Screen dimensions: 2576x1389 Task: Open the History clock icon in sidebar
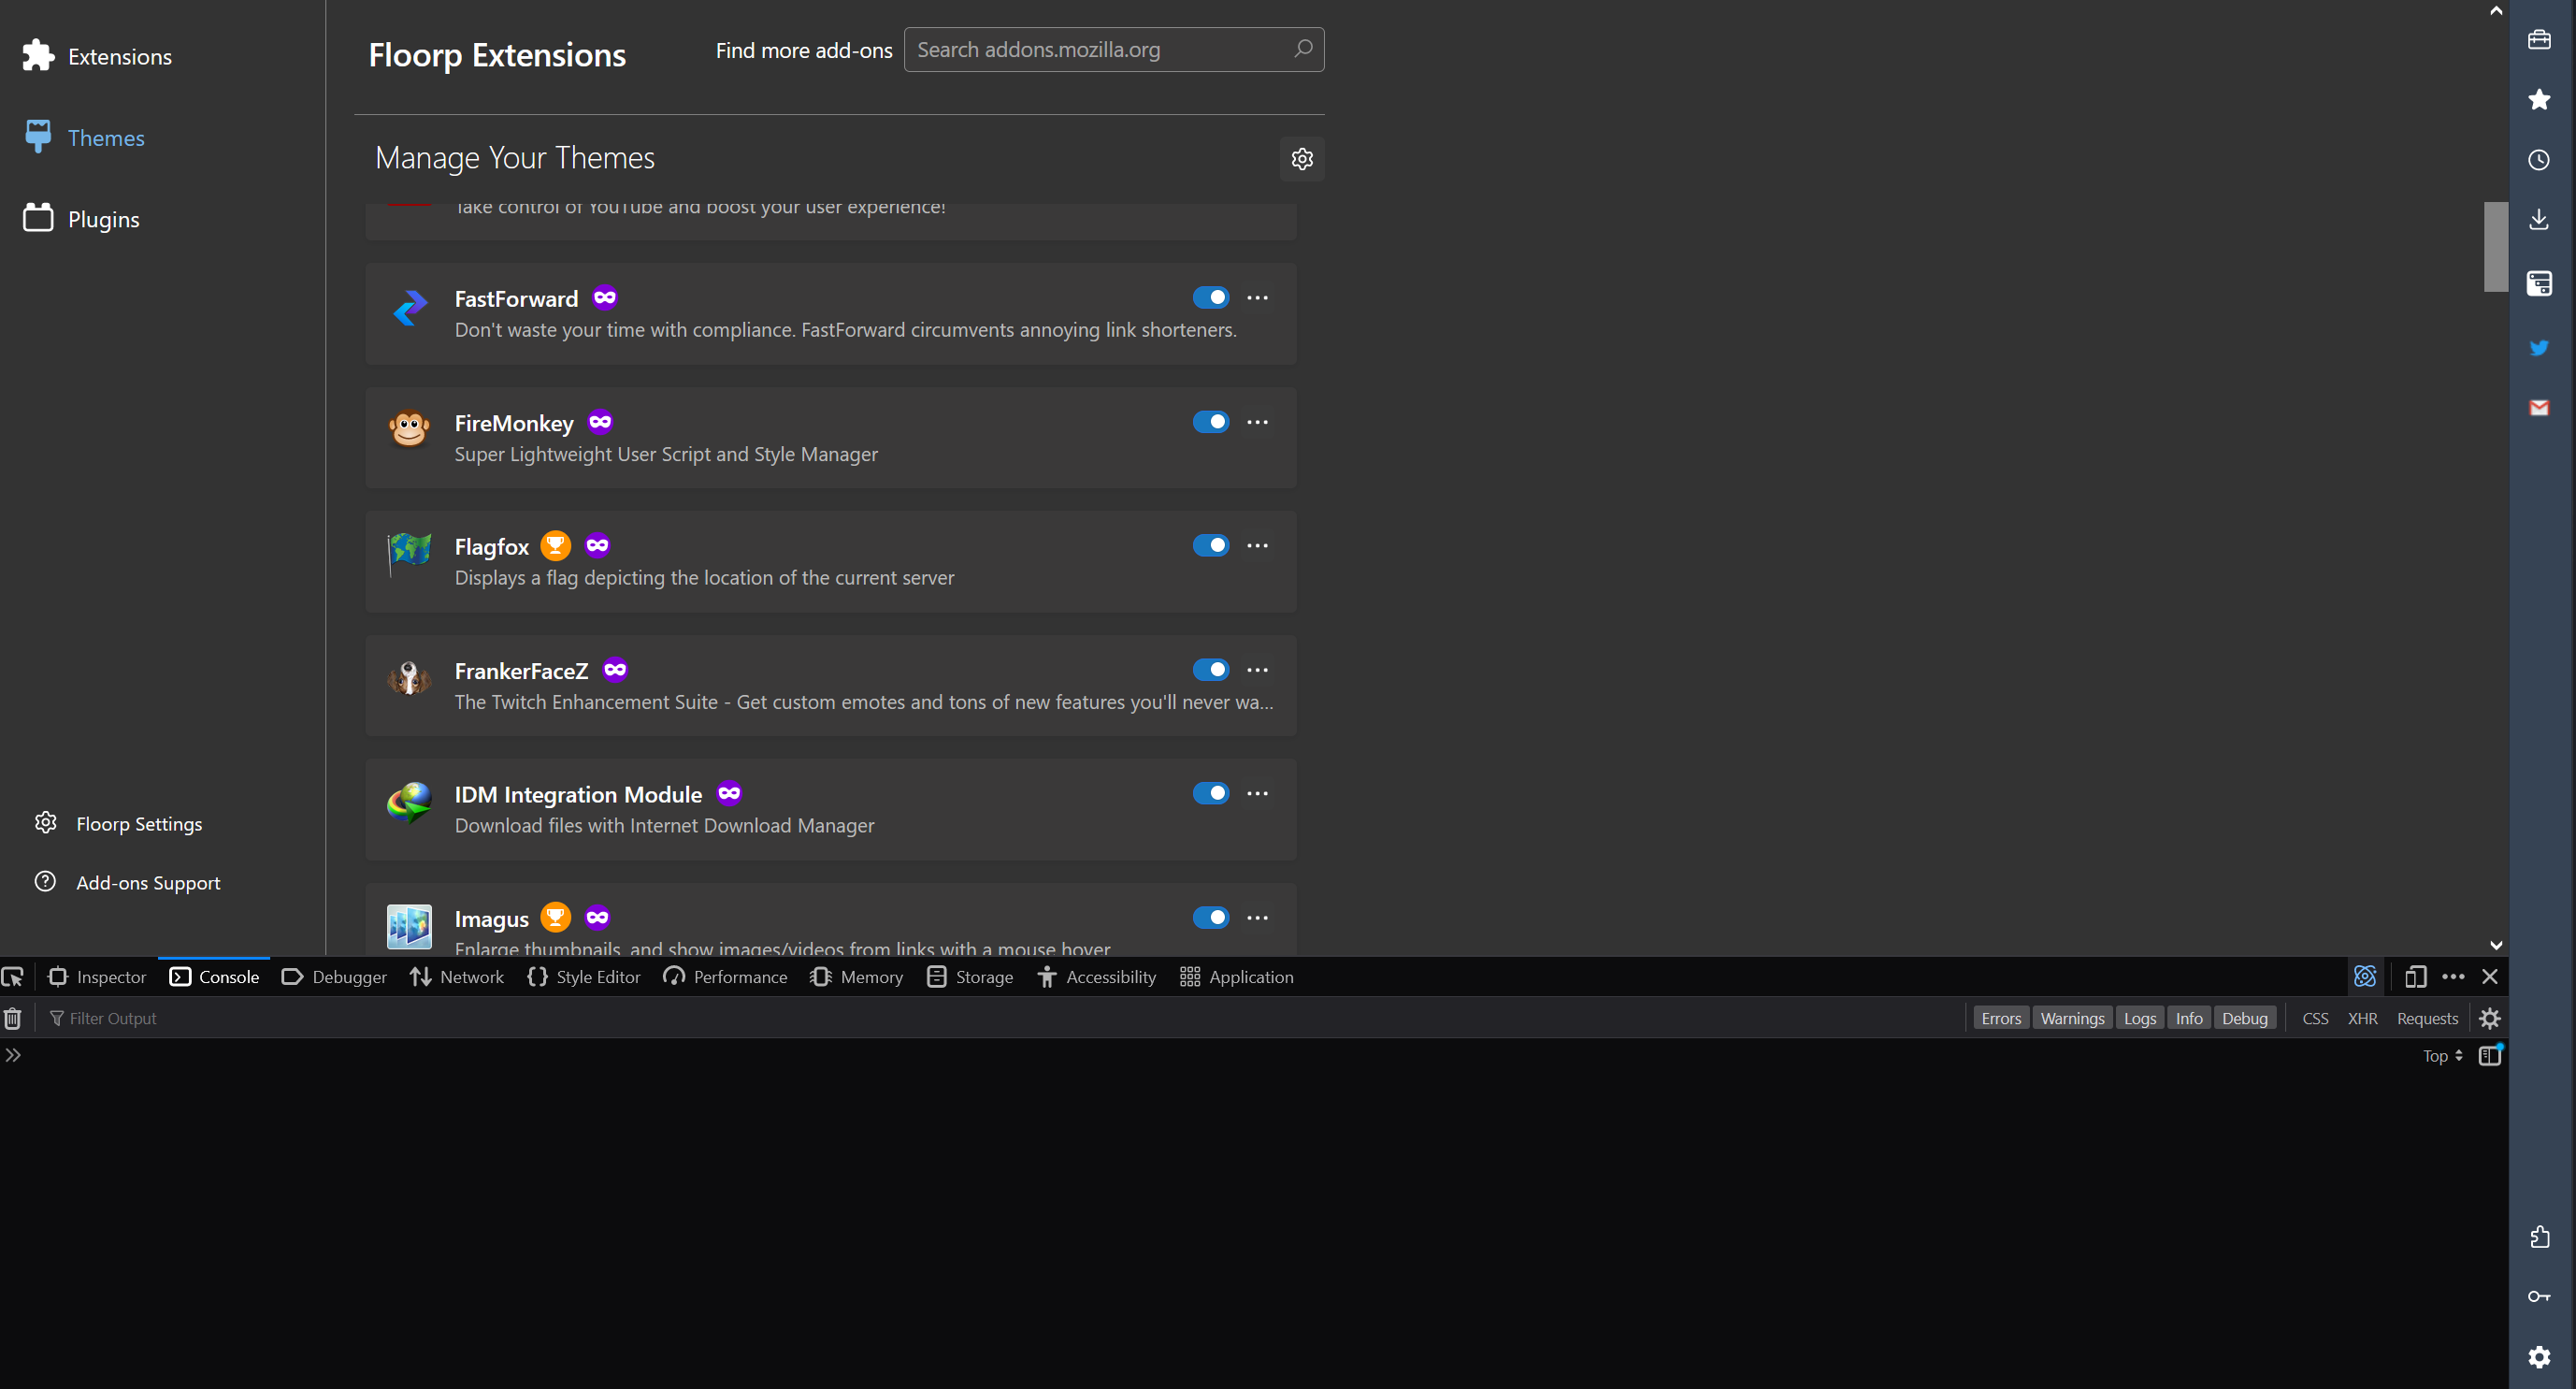2539,160
